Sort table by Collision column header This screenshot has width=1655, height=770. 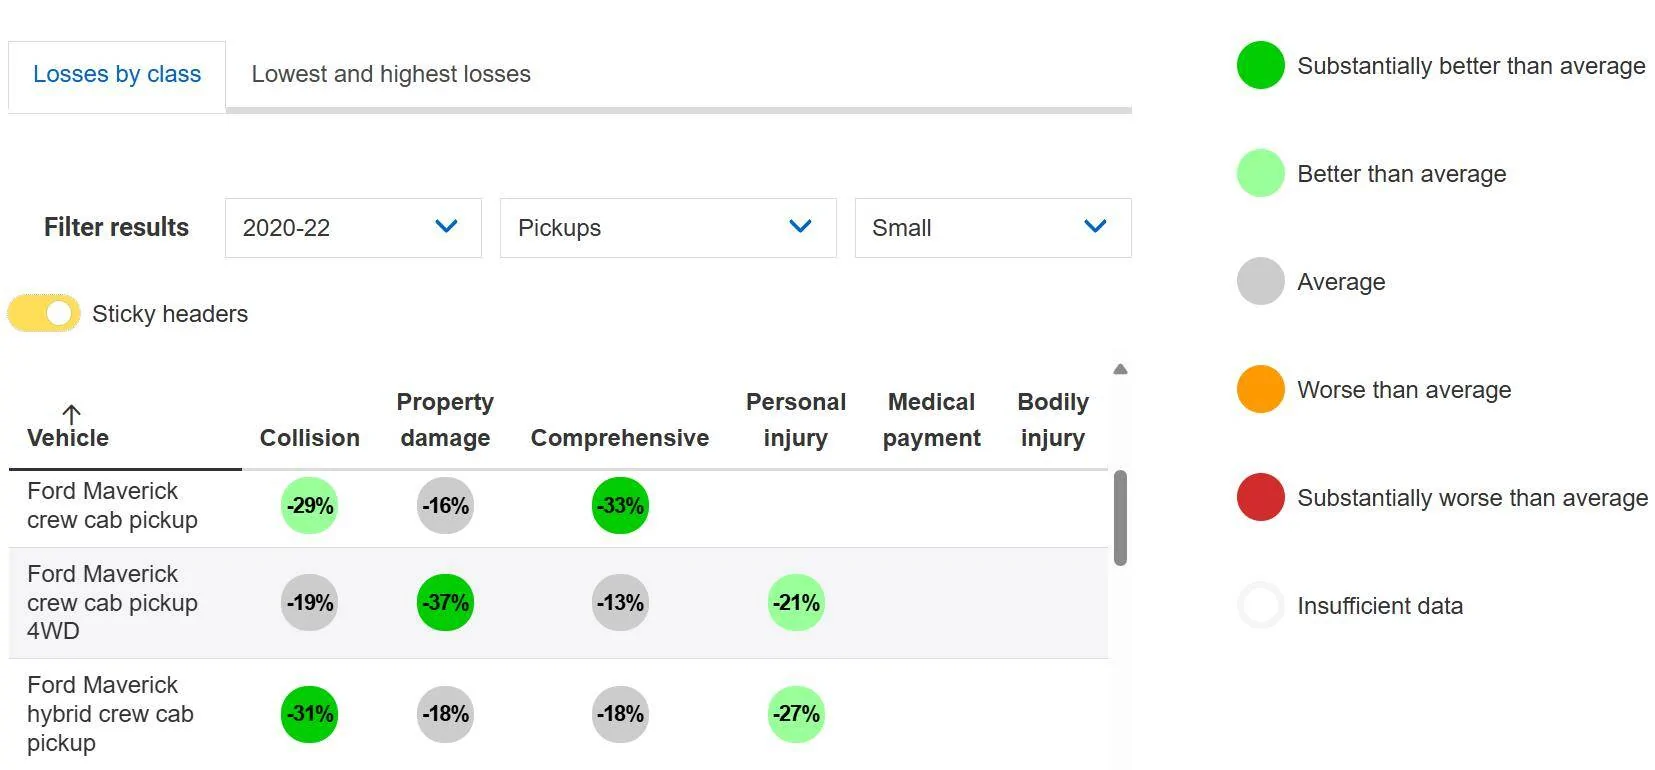coord(310,438)
